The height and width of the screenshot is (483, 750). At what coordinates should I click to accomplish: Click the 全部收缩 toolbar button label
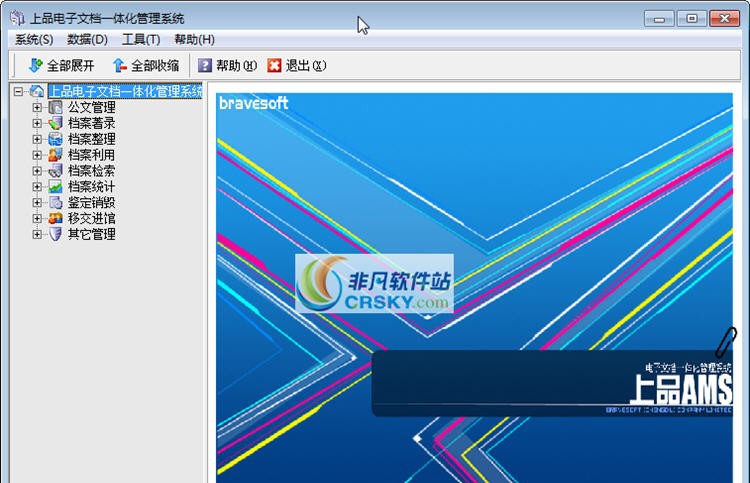tap(155, 66)
